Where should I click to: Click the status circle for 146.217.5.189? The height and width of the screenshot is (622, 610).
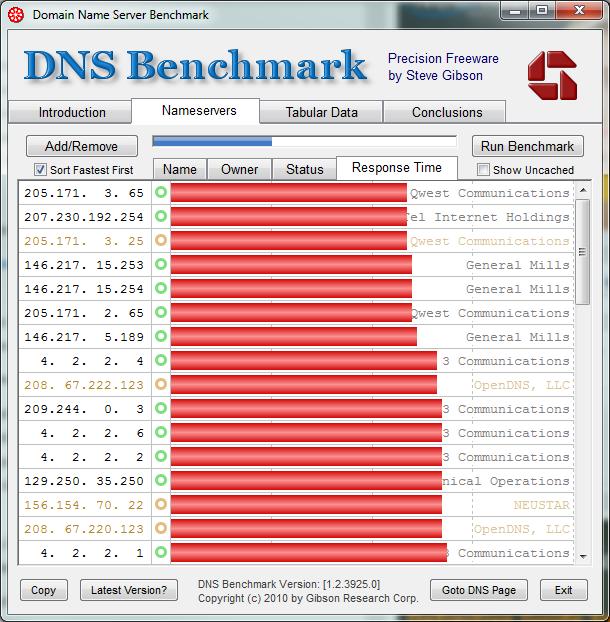click(161, 336)
